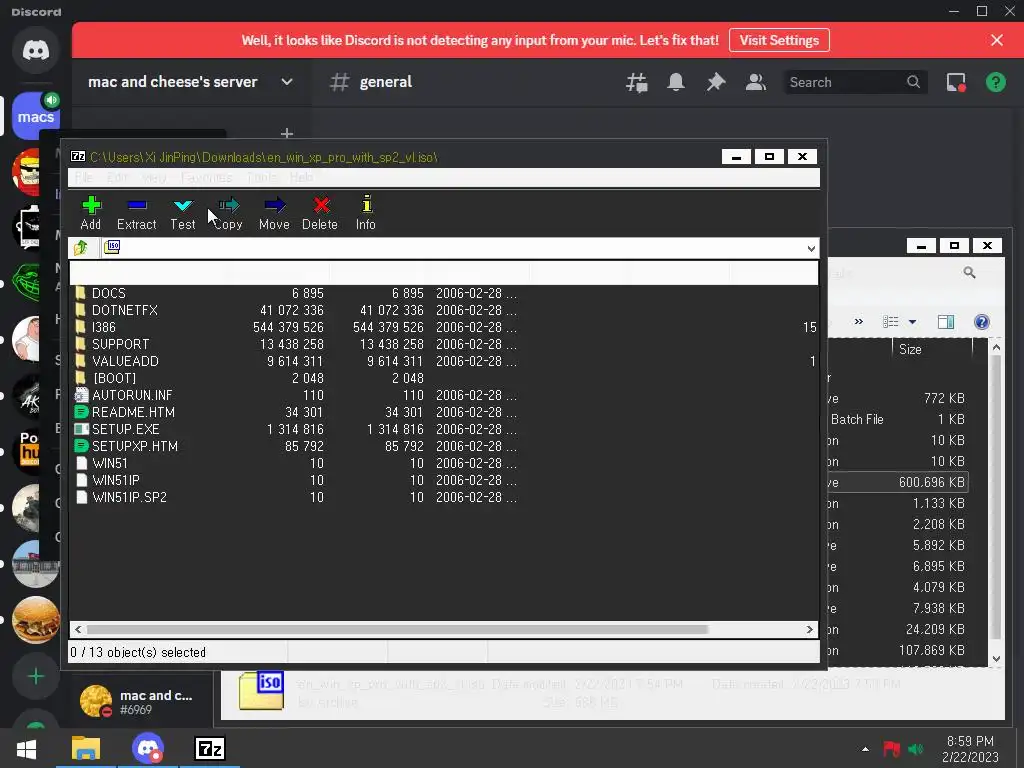Image resolution: width=1024 pixels, height=768 pixels.
Task: Click search magnifier in Explorer window
Action: point(969,272)
